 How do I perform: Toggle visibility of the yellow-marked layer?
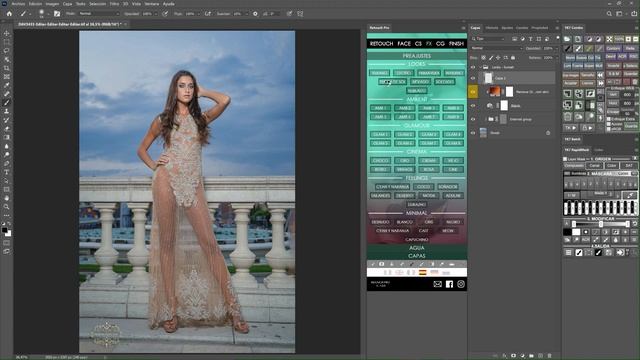pos(473,92)
